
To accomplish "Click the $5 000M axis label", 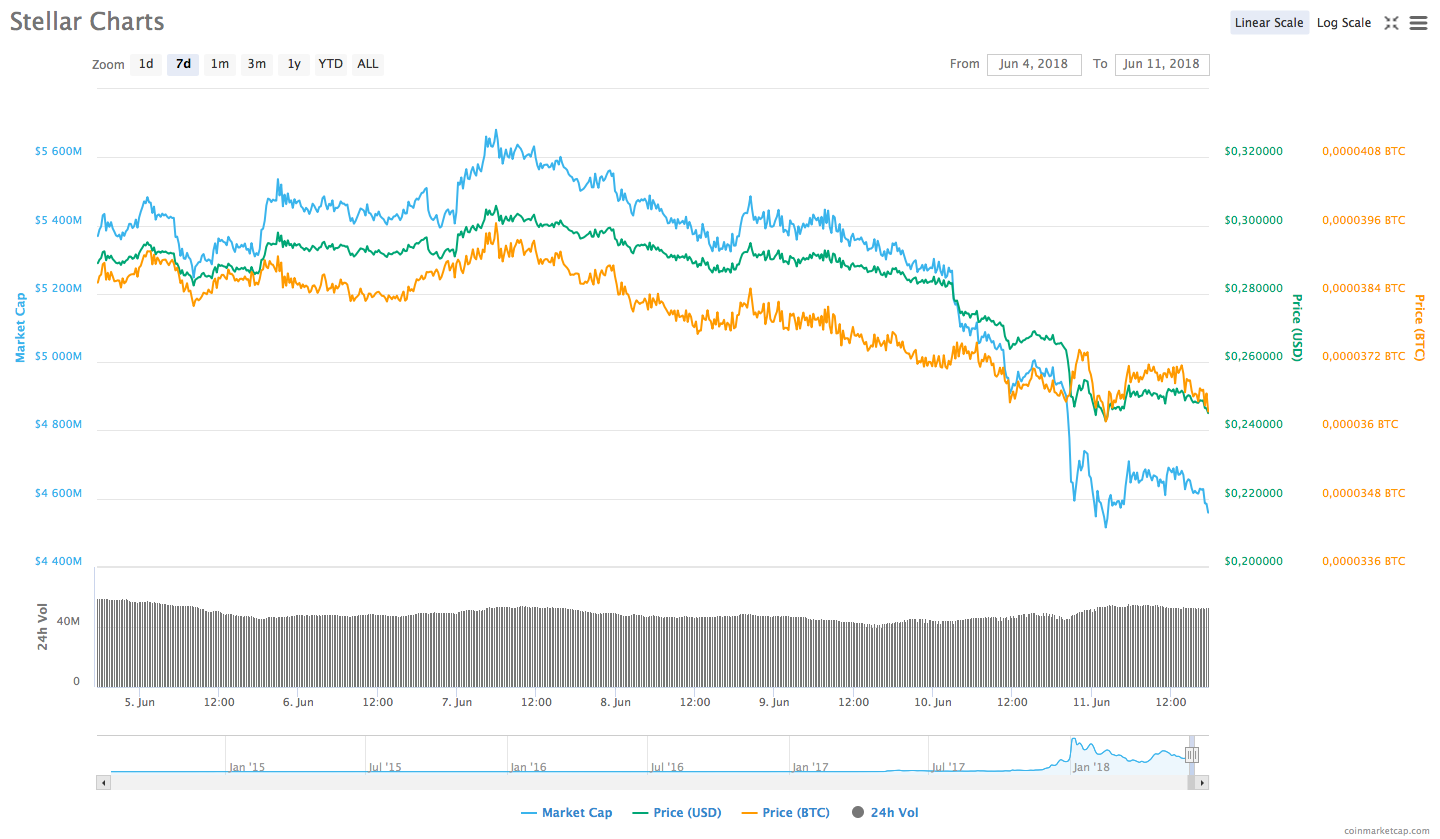I will coord(58,357).
